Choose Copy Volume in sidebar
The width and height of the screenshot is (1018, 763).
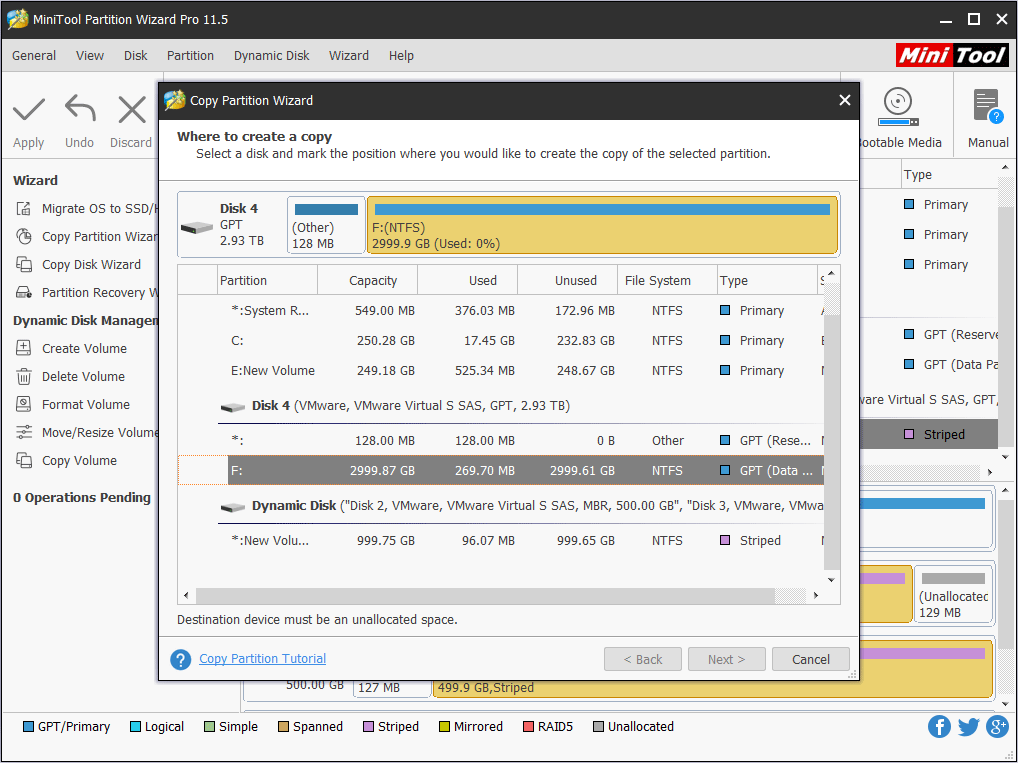[x=66, y=460]
